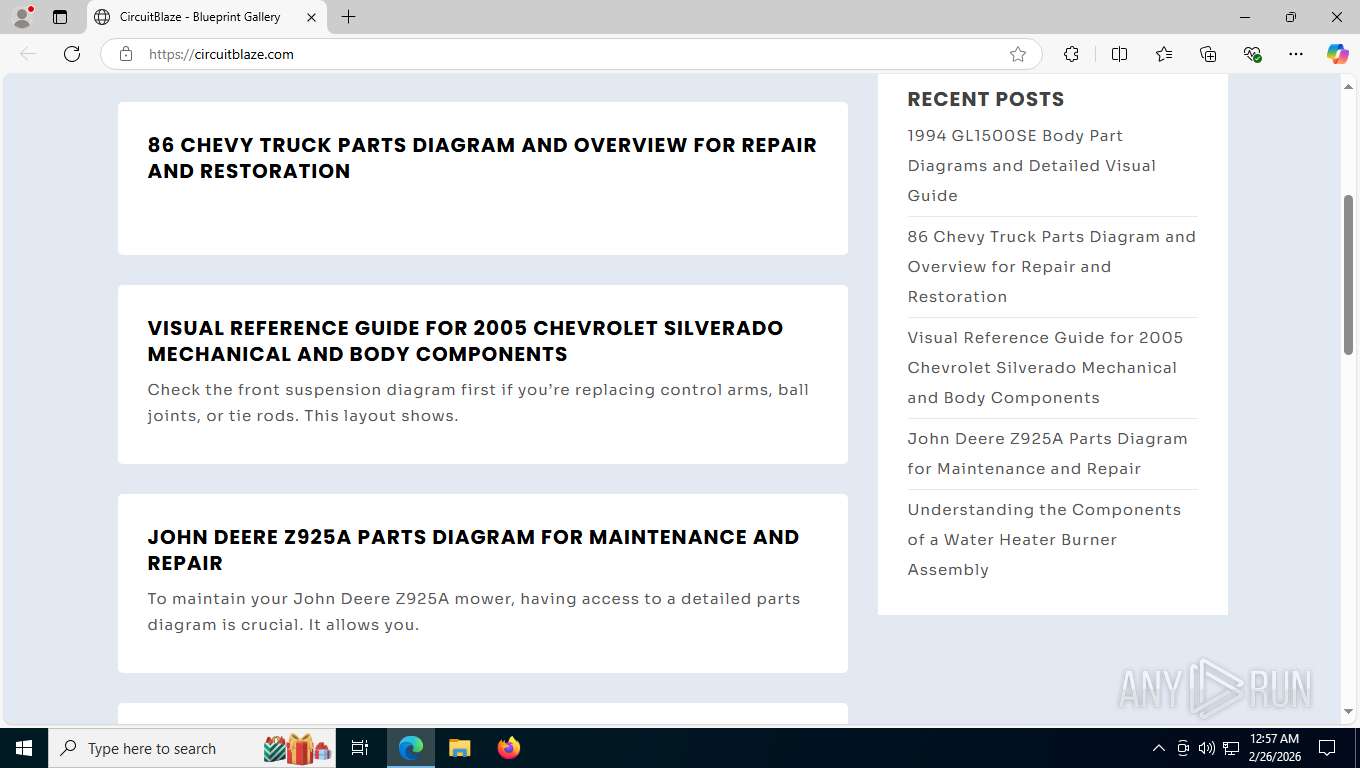Open Settings and more ellipsis menu

[1296, 54]
